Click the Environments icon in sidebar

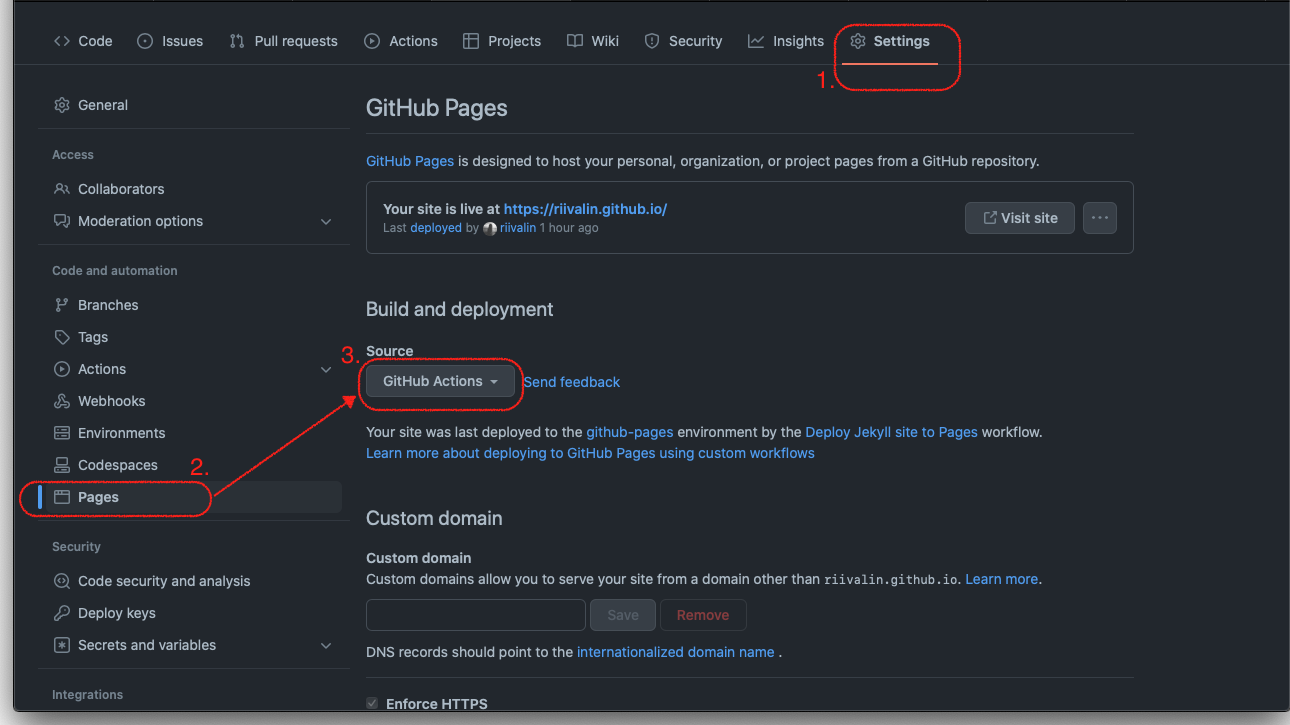(62, 433)
